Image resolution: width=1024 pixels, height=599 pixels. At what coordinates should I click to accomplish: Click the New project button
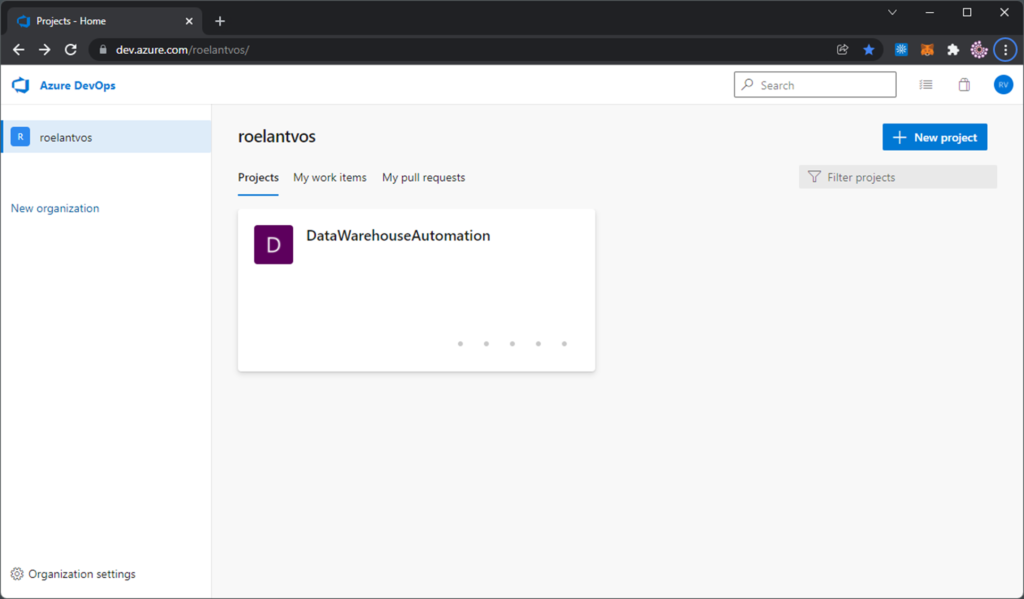click(934, 136)
